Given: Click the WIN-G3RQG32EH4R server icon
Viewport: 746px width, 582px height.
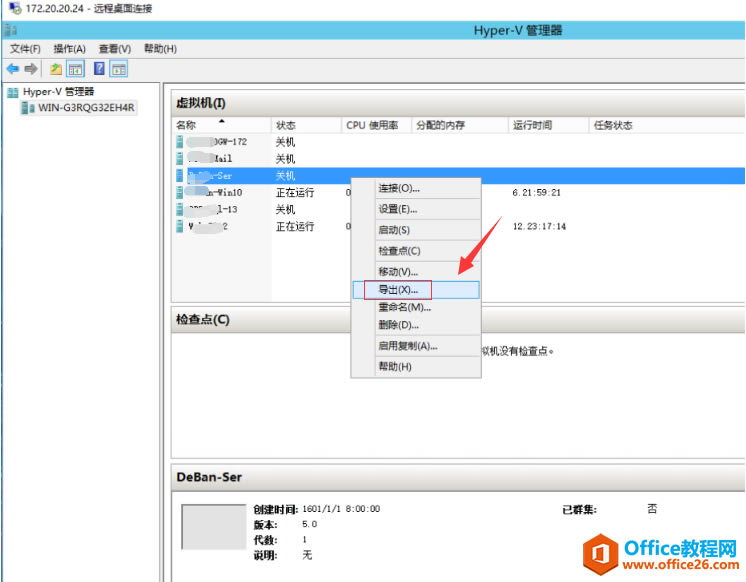Looking at the screenshot, I should (28, 108).
